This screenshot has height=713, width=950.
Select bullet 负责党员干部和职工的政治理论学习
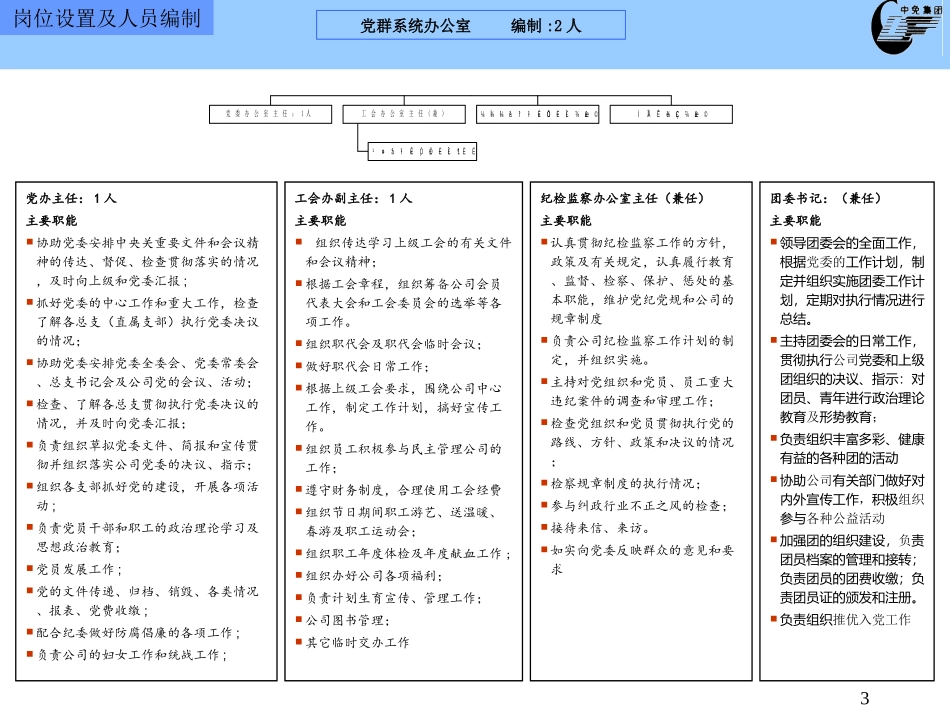point(143,537)
